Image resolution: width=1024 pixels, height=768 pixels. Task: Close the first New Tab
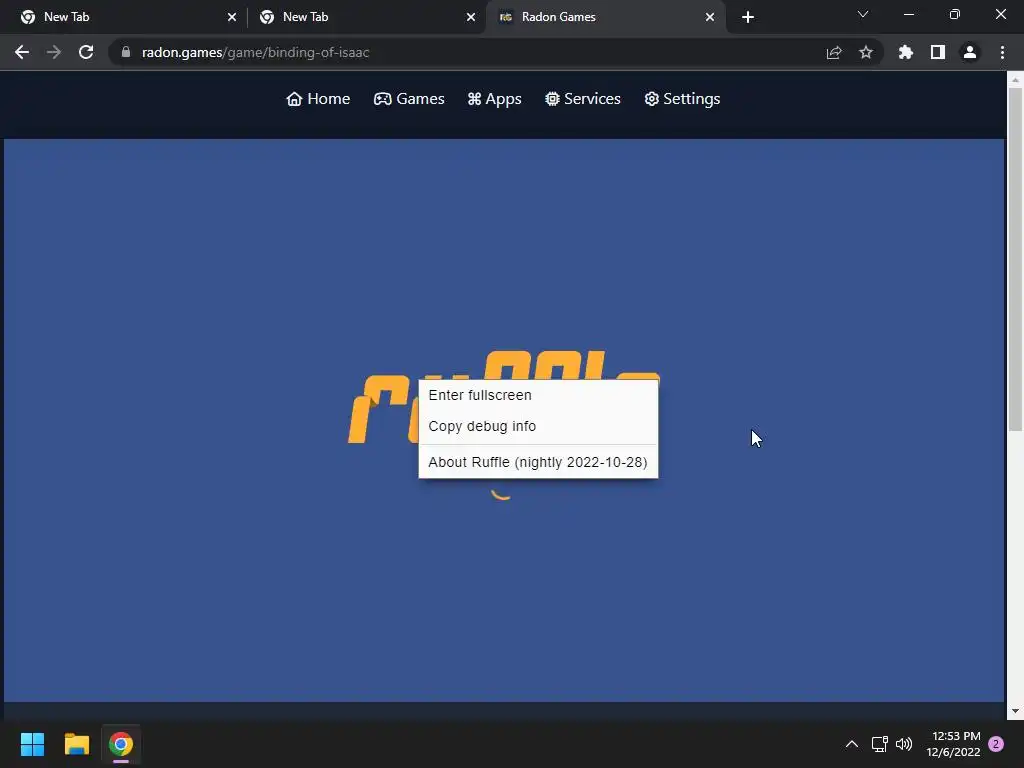[232, 17]
